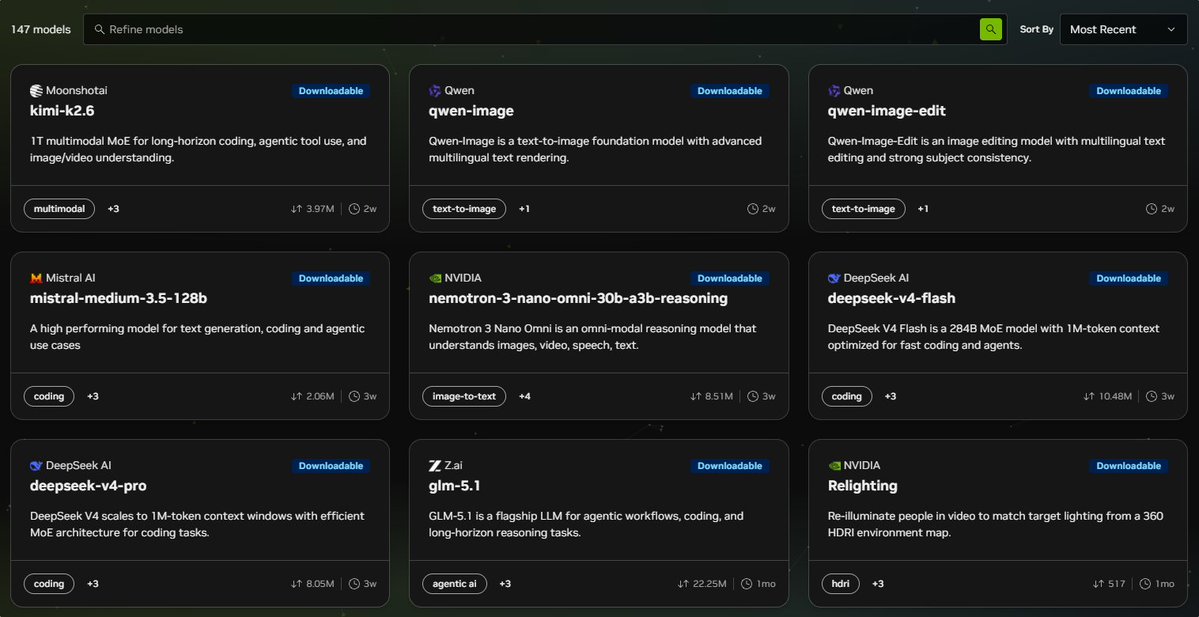Click coding tag on deepseek-v4-pro card
Screen dimensions: 1199x617
[49, 583]
